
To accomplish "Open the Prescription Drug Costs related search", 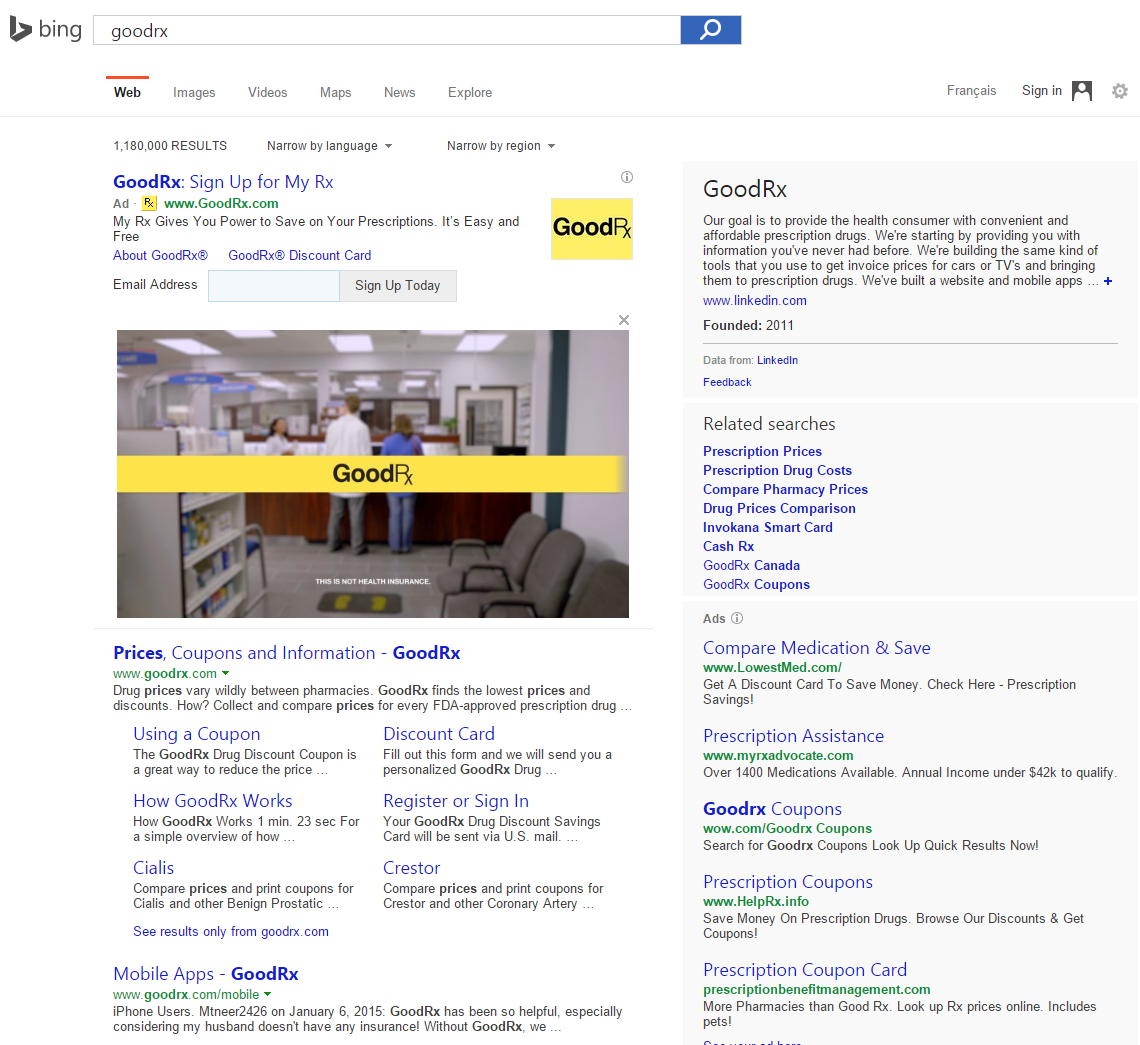I will 777,470.
